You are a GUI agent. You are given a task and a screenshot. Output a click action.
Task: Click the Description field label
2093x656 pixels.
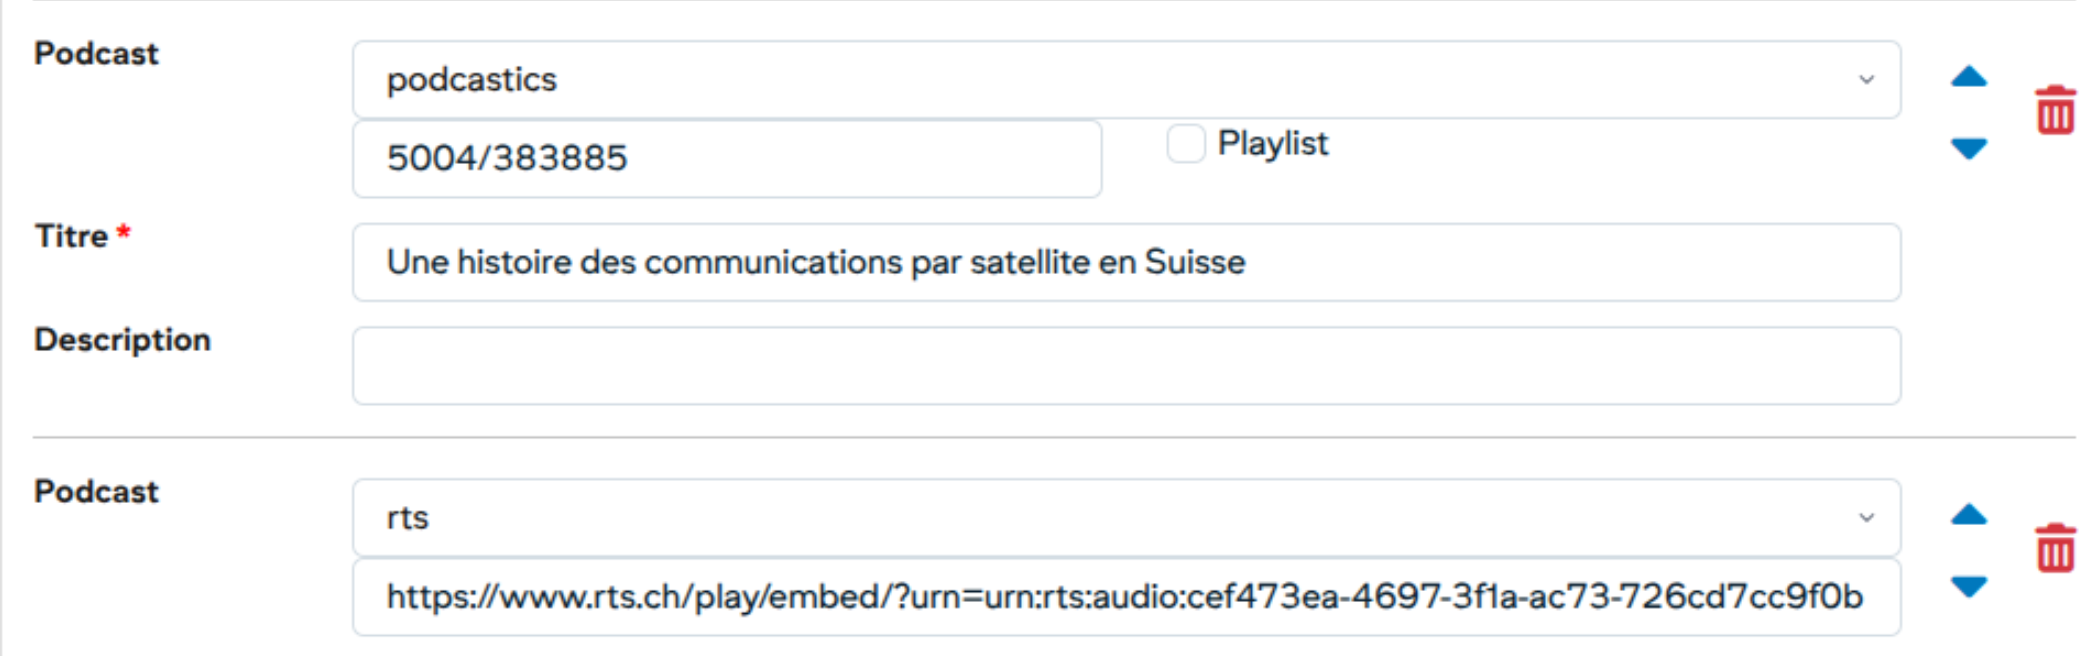point(122,340)
